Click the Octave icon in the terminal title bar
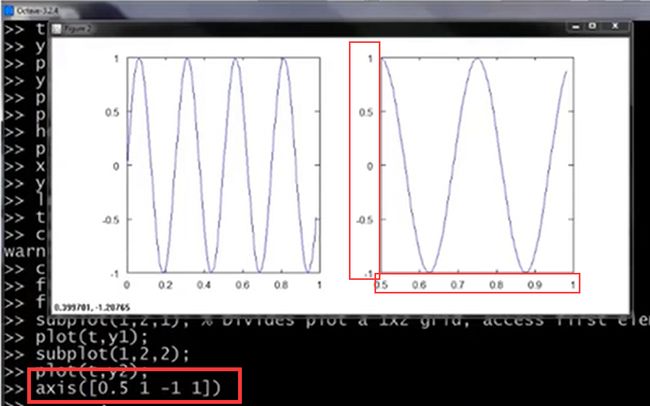 tap(8, 11)
